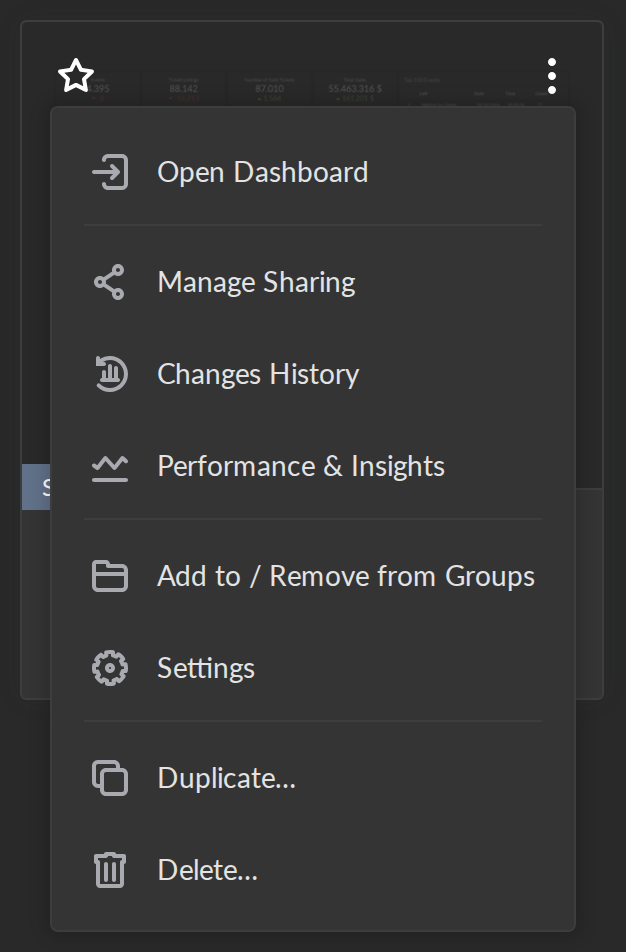Select Open Dashboard menu entry
The height and width of the screenshot is (952, 626).
pos(313,172)
